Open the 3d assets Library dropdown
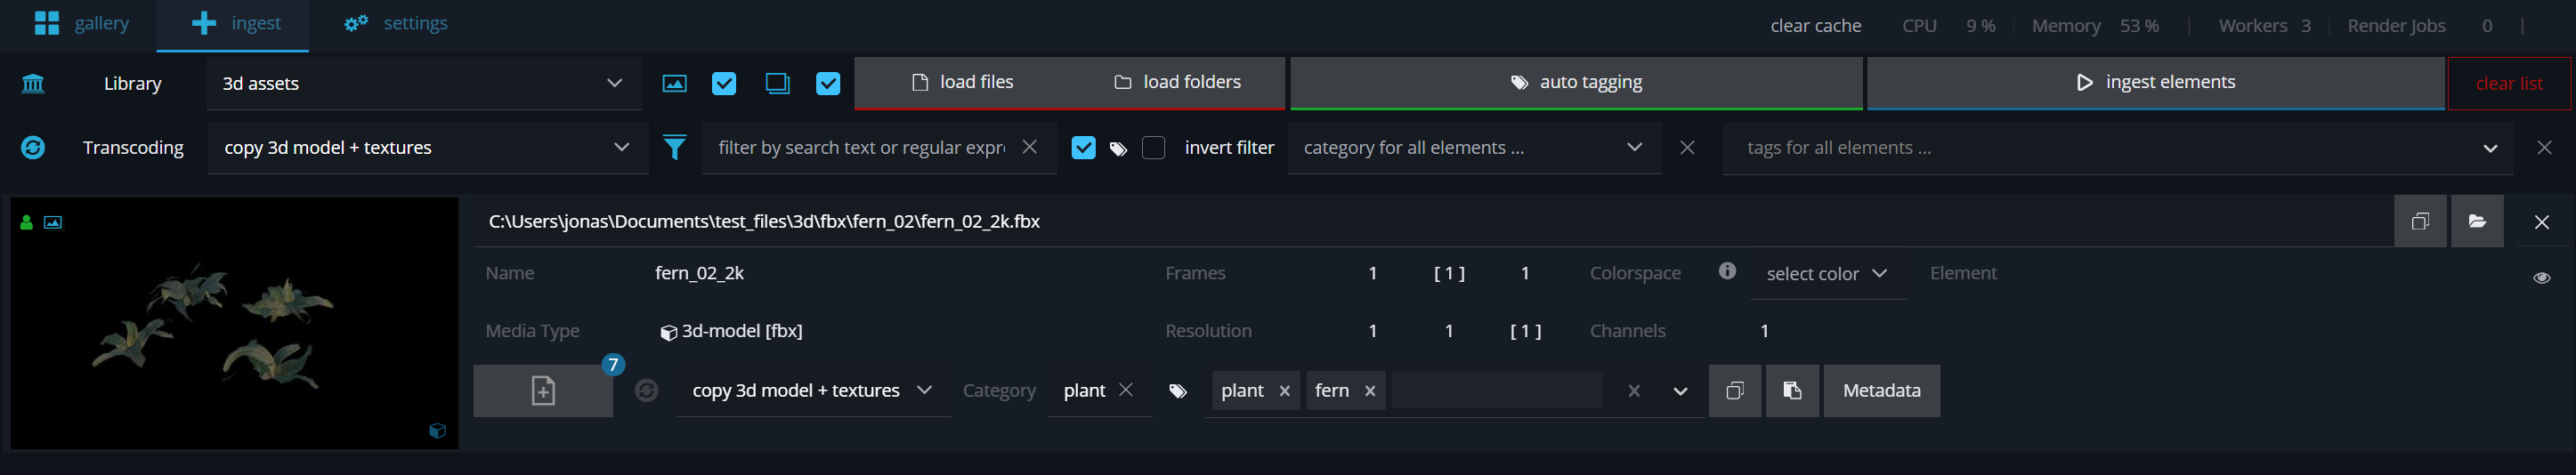The image size is (2576, 475). pyautogui.click(x=423, y=83)
